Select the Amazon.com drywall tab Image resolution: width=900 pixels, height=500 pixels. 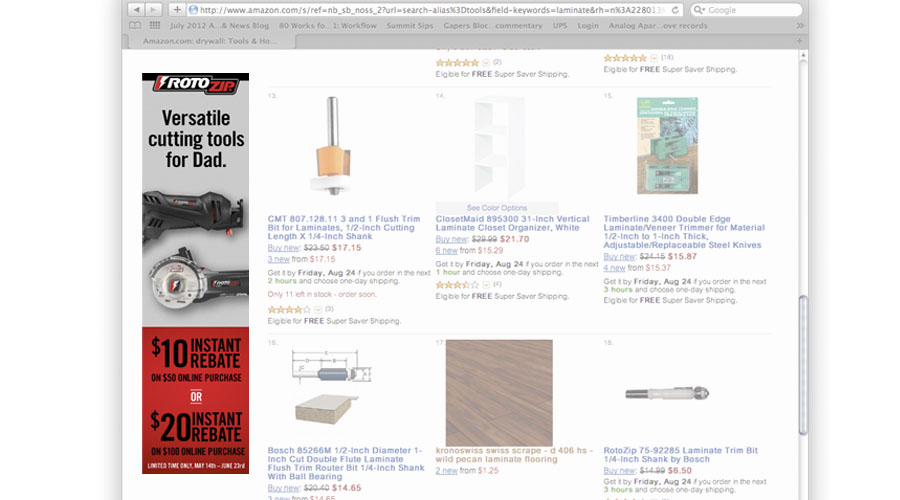210,41
